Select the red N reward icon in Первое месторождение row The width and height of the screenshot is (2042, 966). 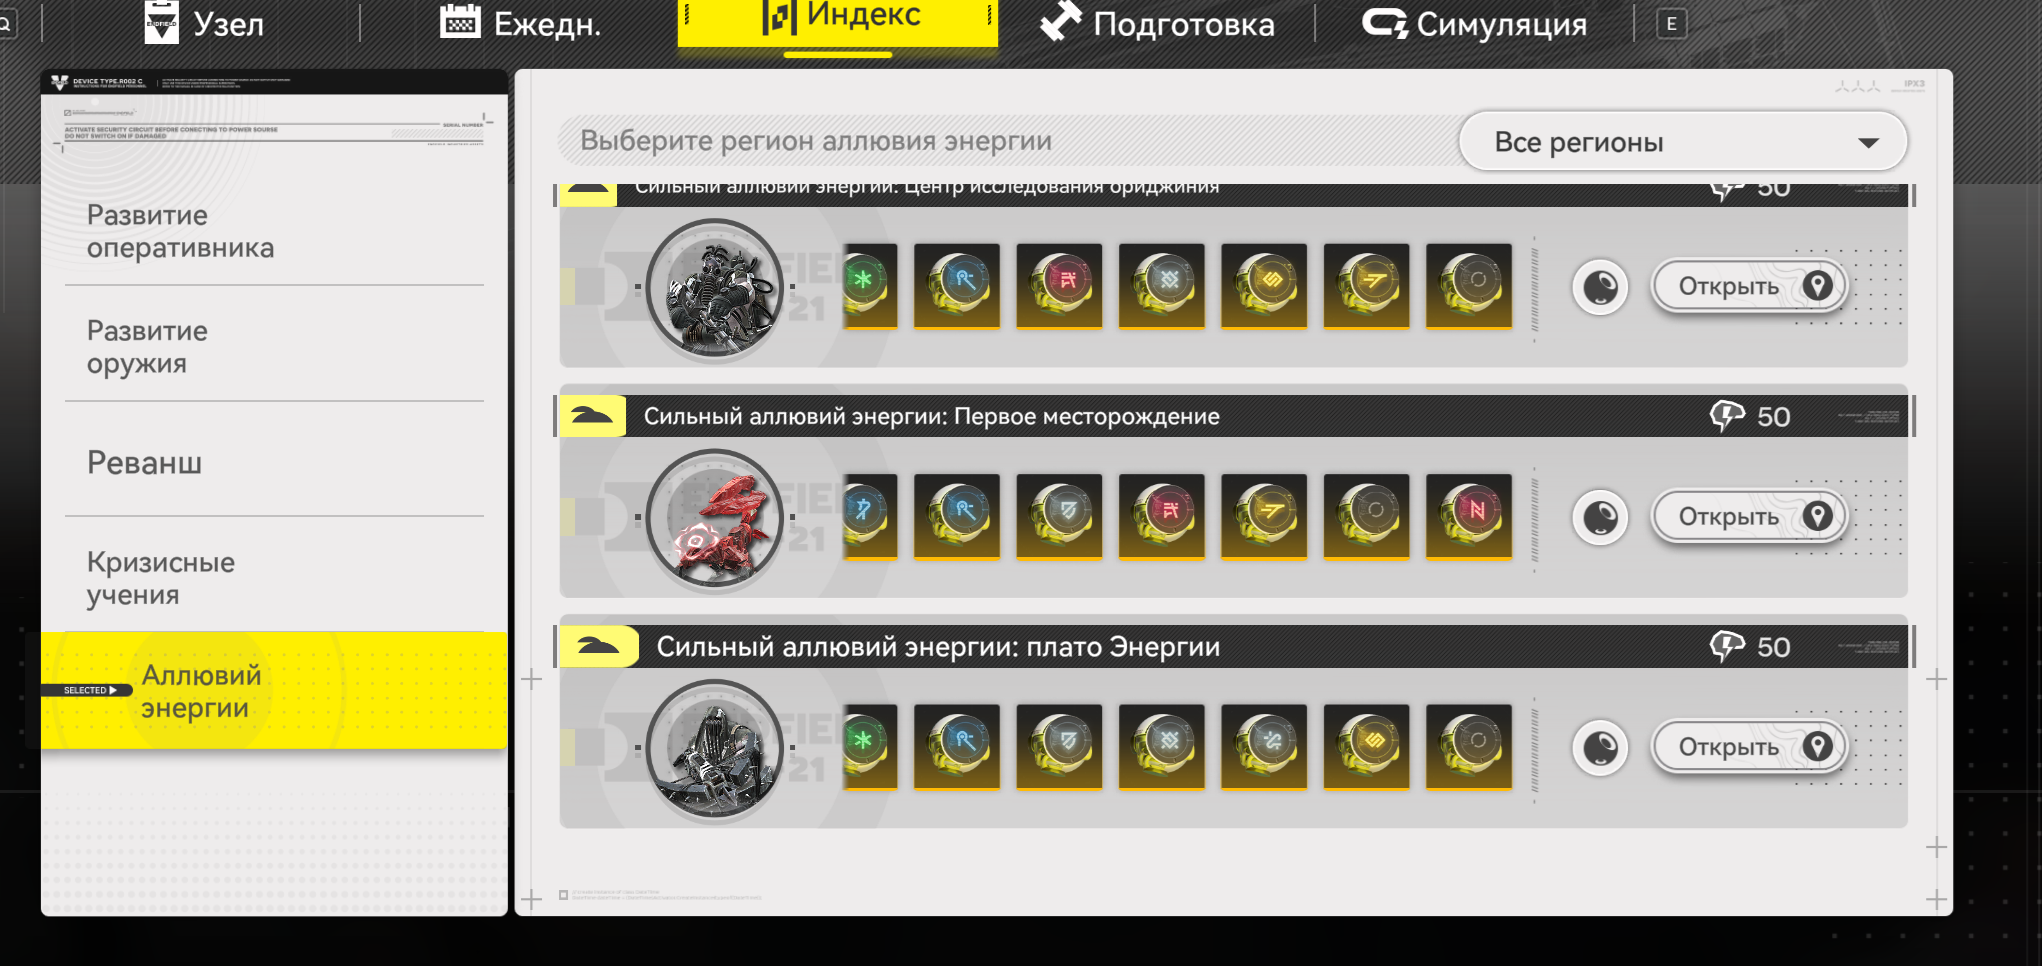pos(1469,517)
